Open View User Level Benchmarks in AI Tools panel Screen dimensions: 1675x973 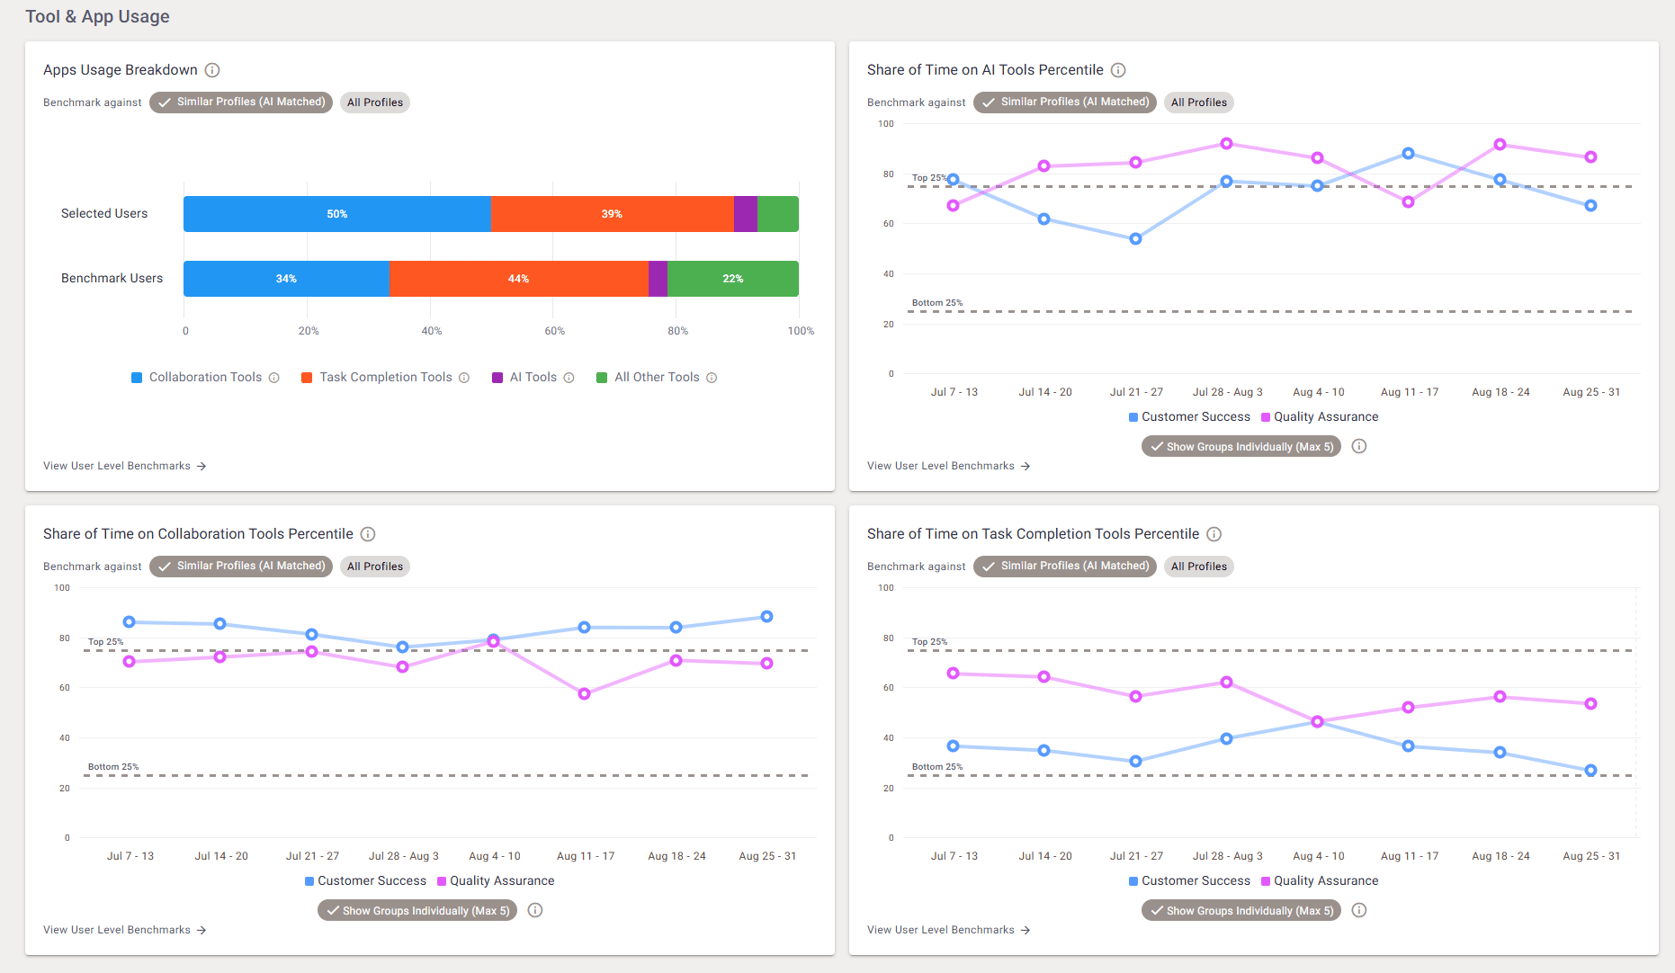point(940,465)
